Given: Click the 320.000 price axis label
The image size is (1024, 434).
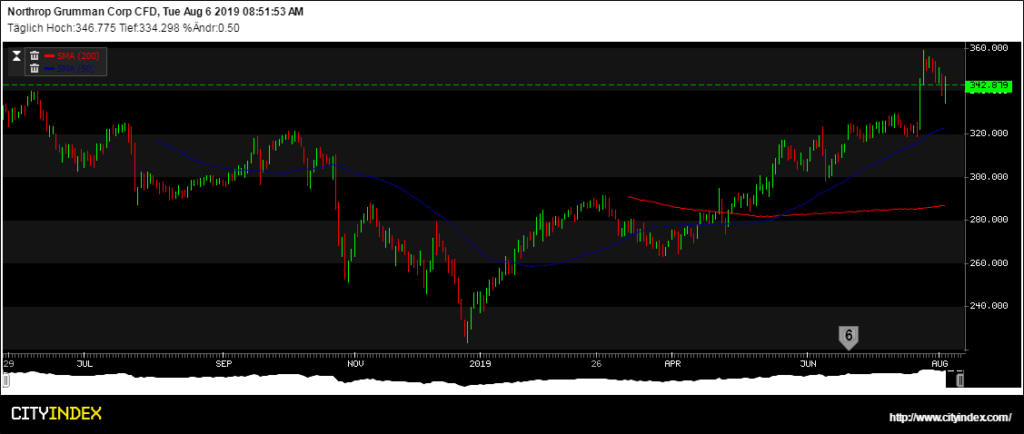Looking at the screenshot, I should click(x=989, y=133).
